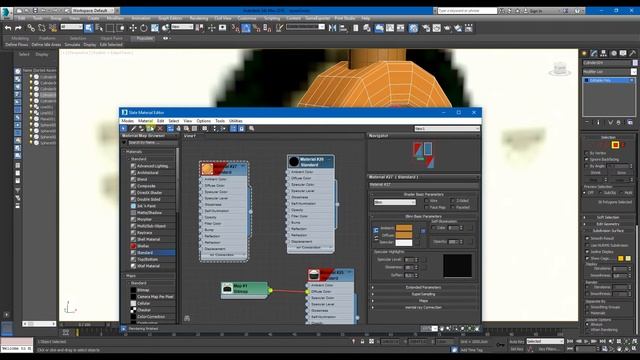Click Define Flows in Populate ribbon

[17, 44]
